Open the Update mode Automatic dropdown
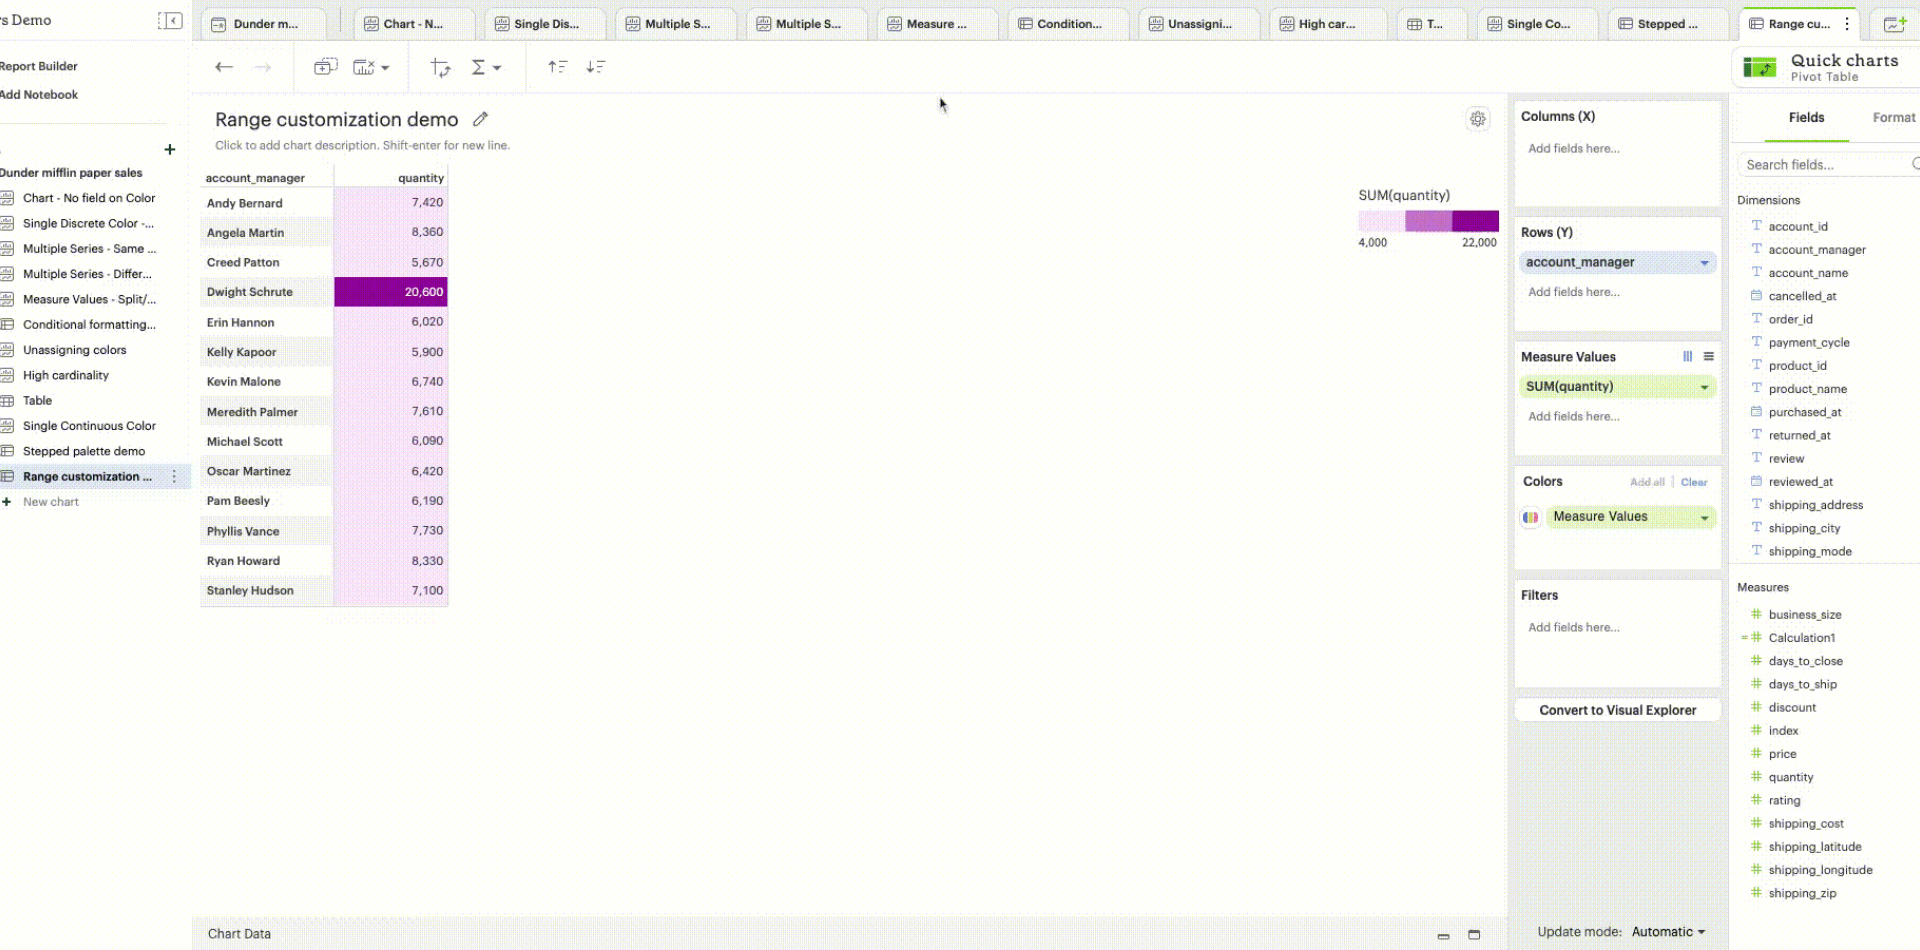Image resolution: width=1920 pixels, height=950 pixels. point(1668,932)
